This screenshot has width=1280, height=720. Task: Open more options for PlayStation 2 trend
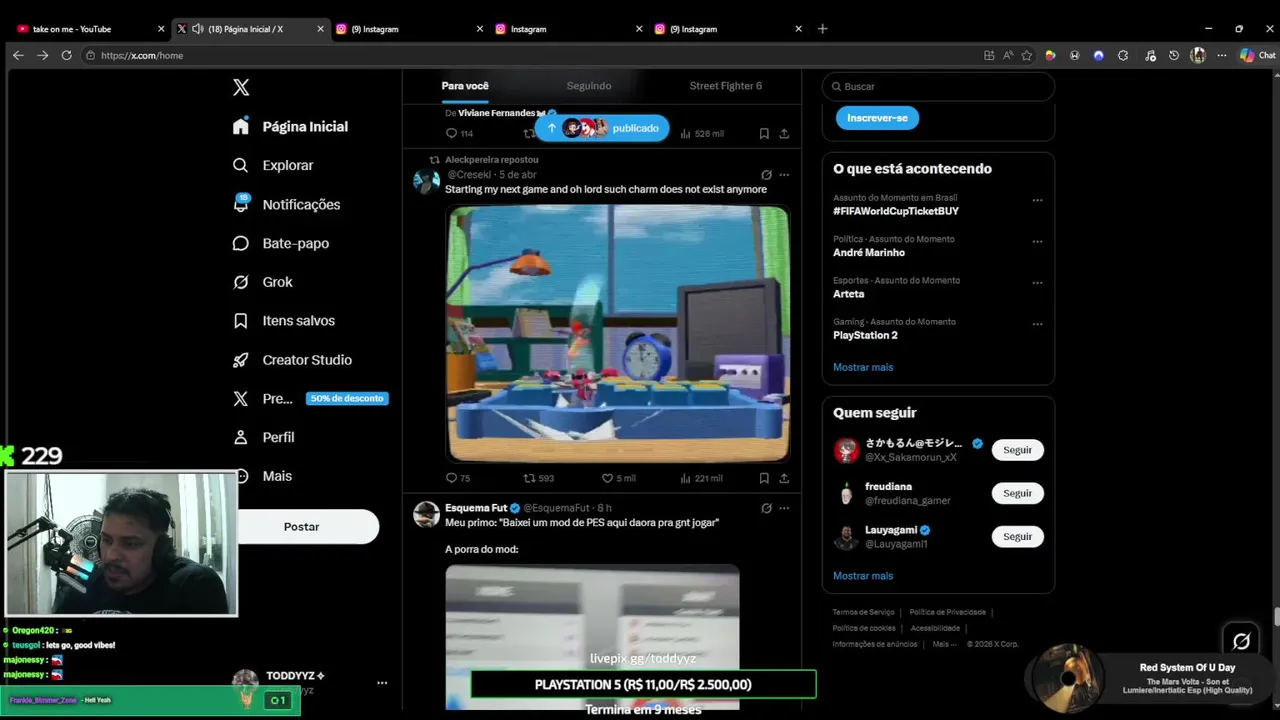1037,325
